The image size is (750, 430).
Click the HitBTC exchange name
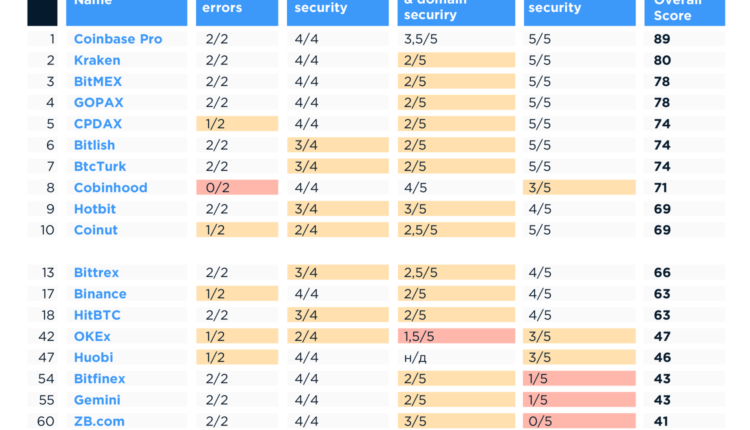click(98, 315)
